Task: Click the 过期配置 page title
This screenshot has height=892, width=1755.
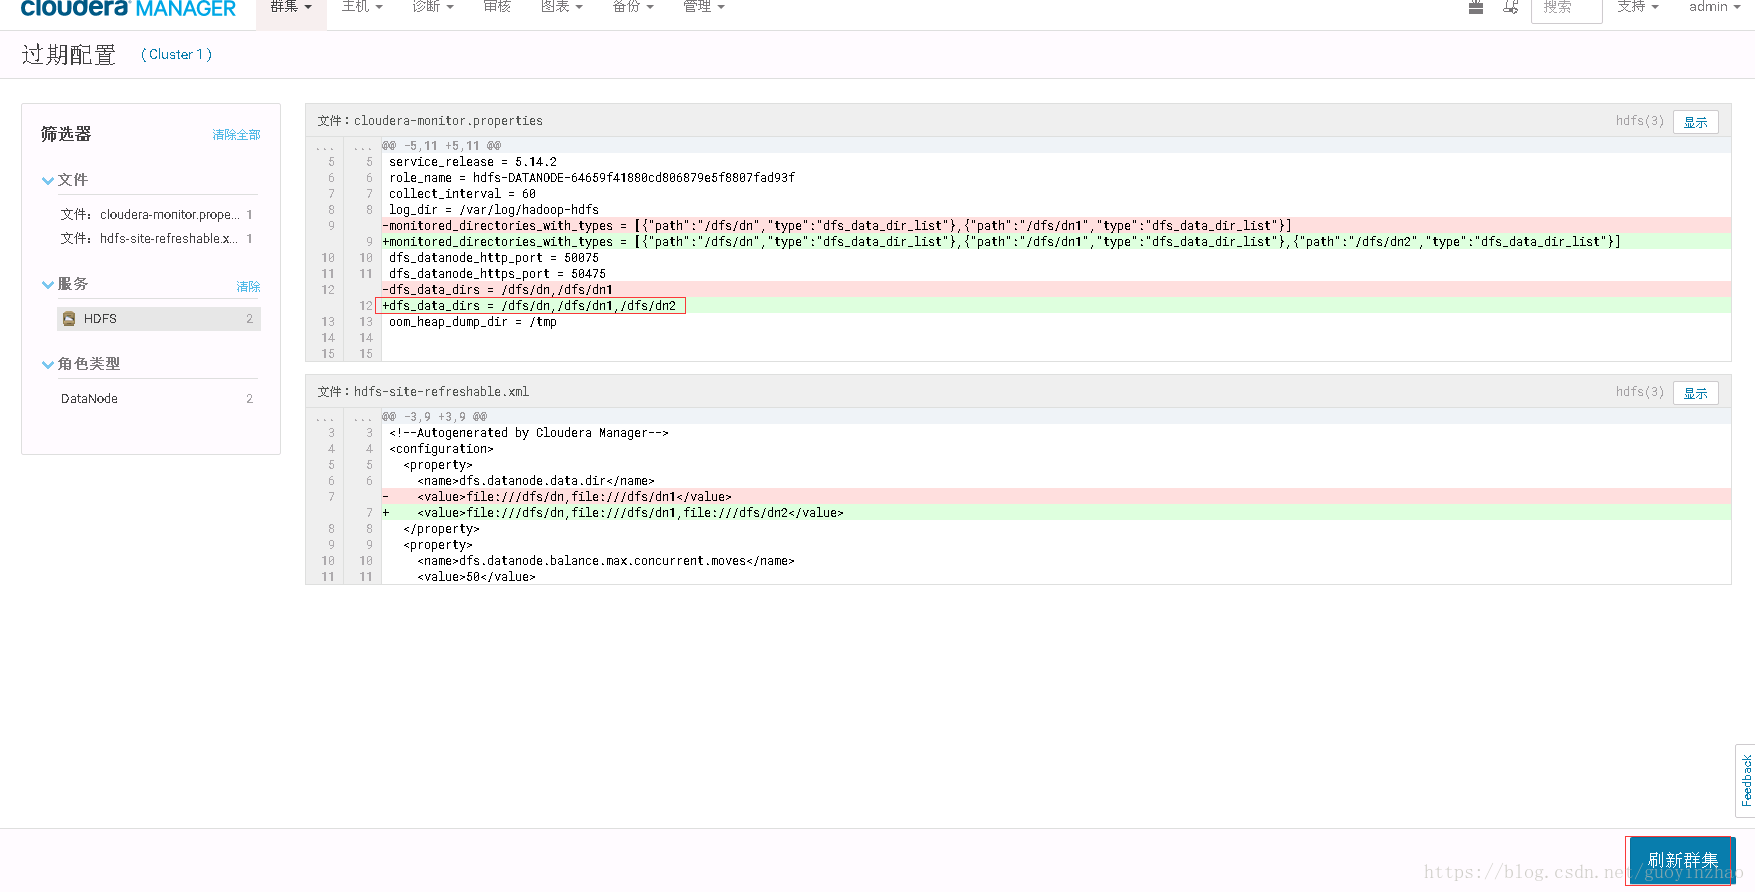Action: pyautogui.click(x=69, y=55)
